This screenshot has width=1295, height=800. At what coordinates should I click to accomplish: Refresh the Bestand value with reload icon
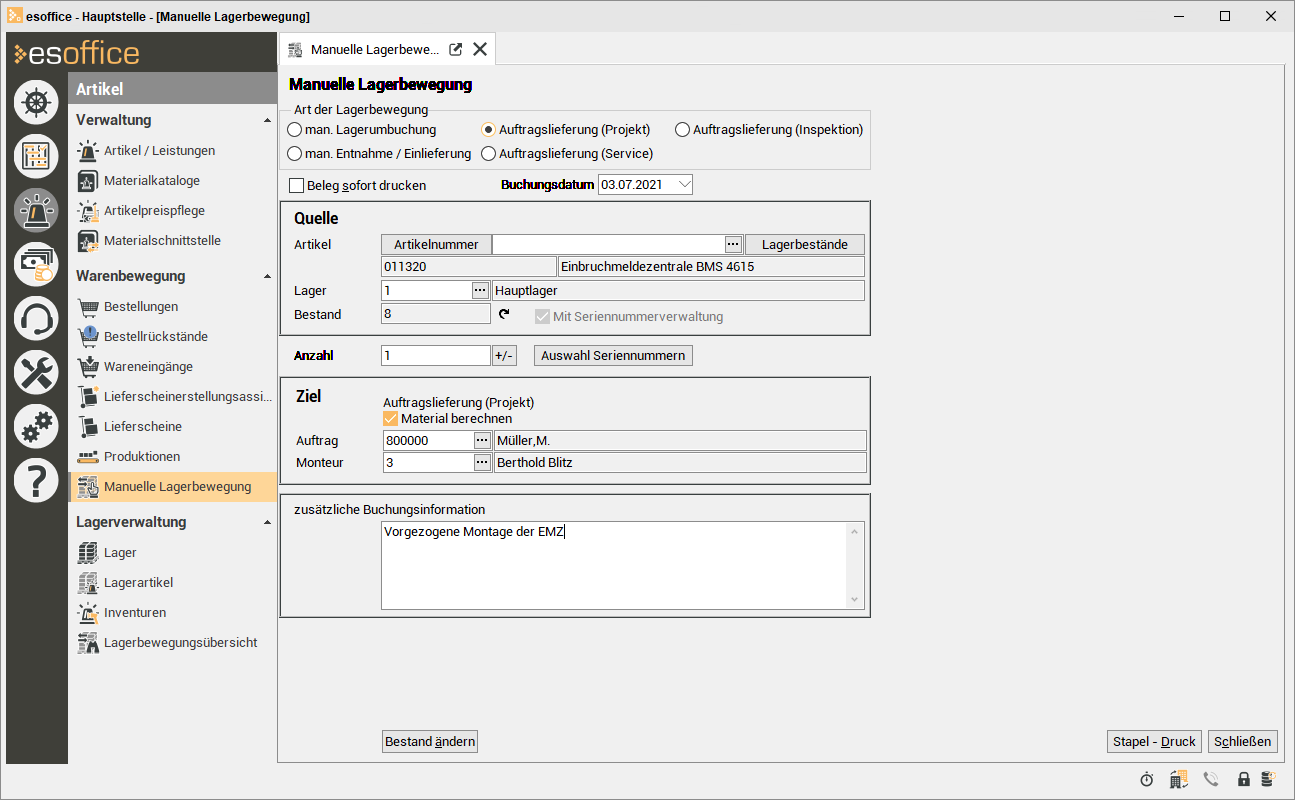504,315
